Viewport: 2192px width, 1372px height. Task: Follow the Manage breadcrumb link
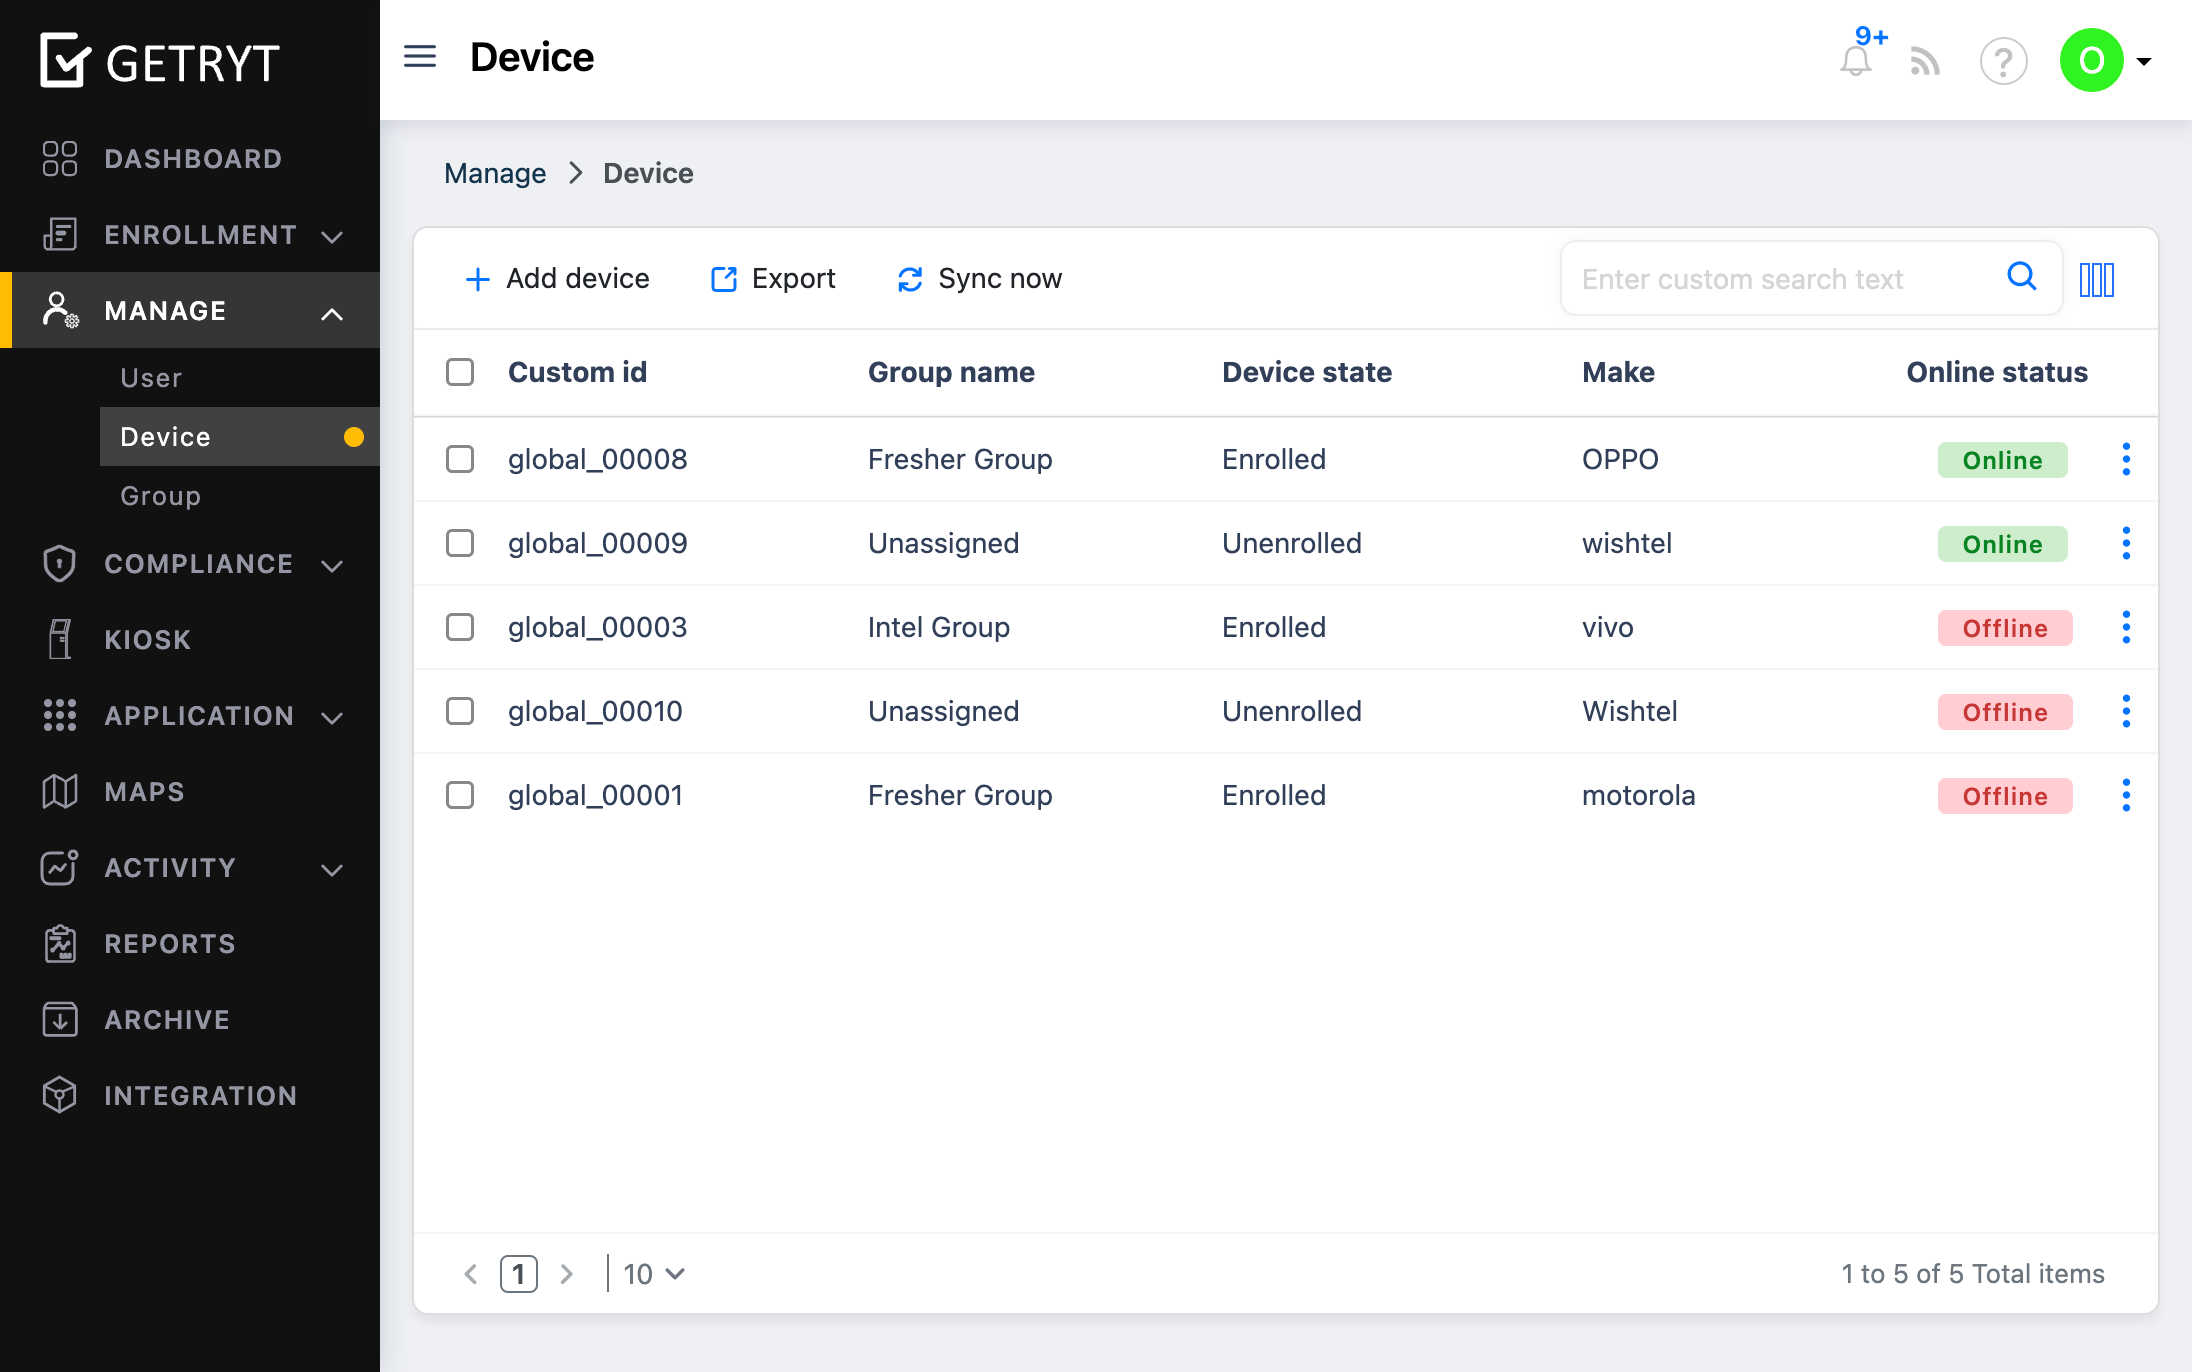[495, 173]
